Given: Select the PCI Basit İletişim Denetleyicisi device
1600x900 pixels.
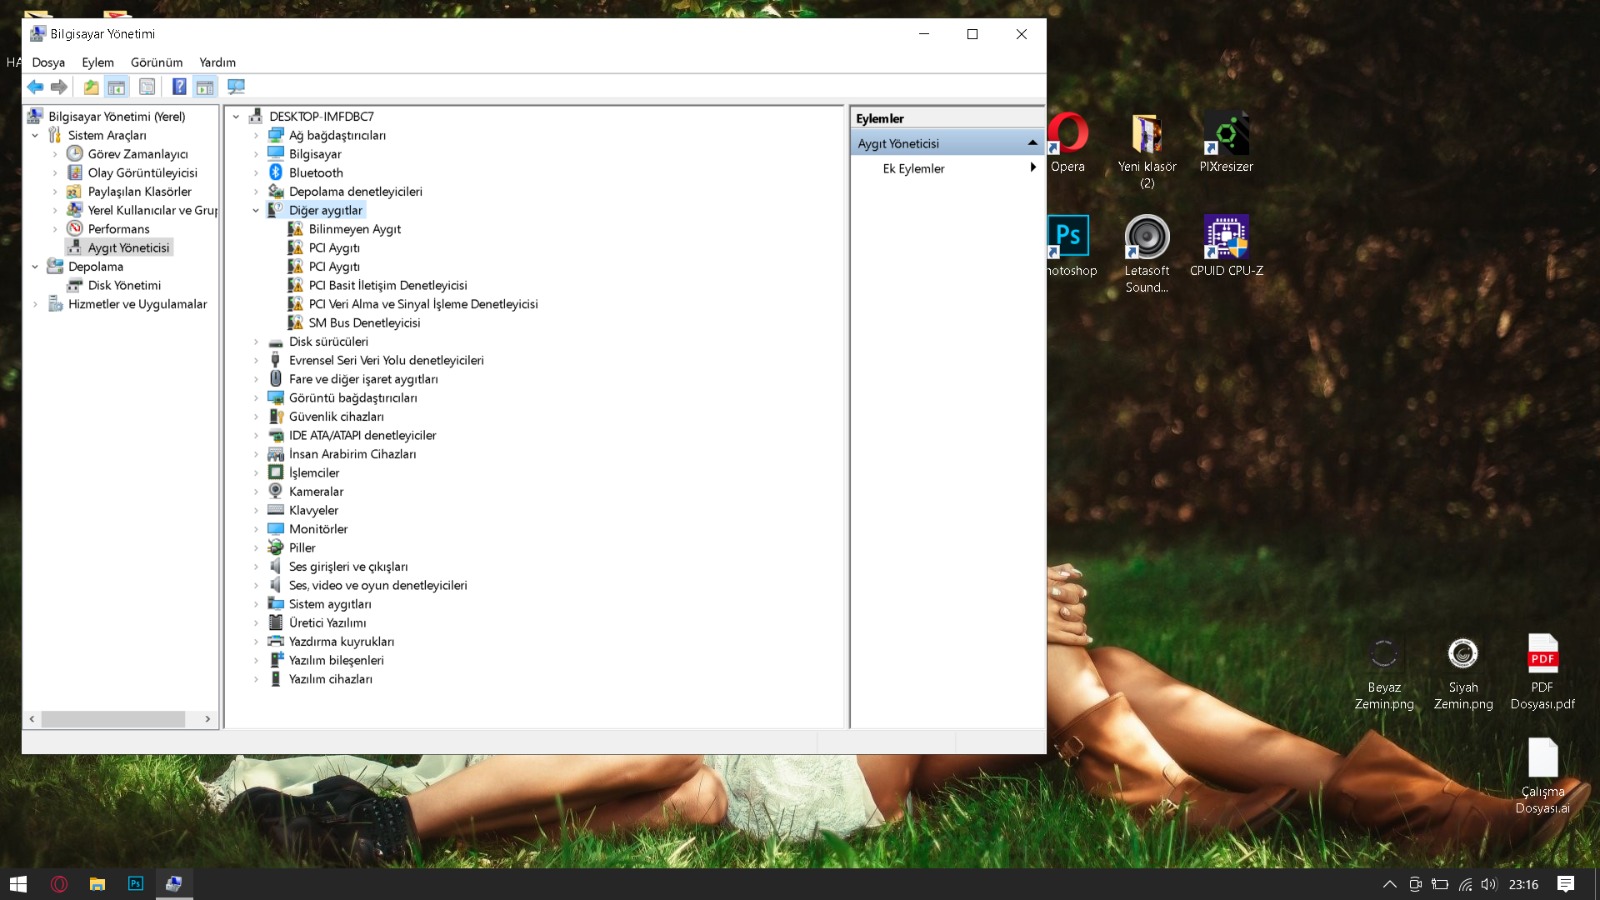Looking at the screenshot, I should tap(388, 285).
